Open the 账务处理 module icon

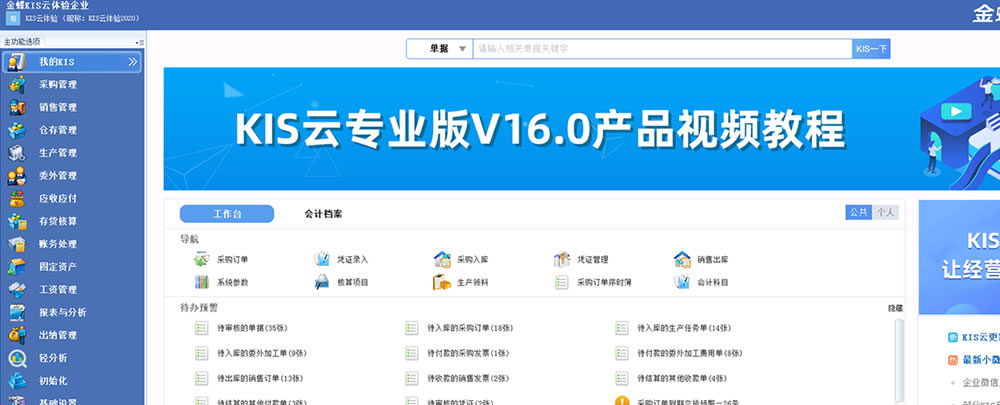[x=17, y=244]
